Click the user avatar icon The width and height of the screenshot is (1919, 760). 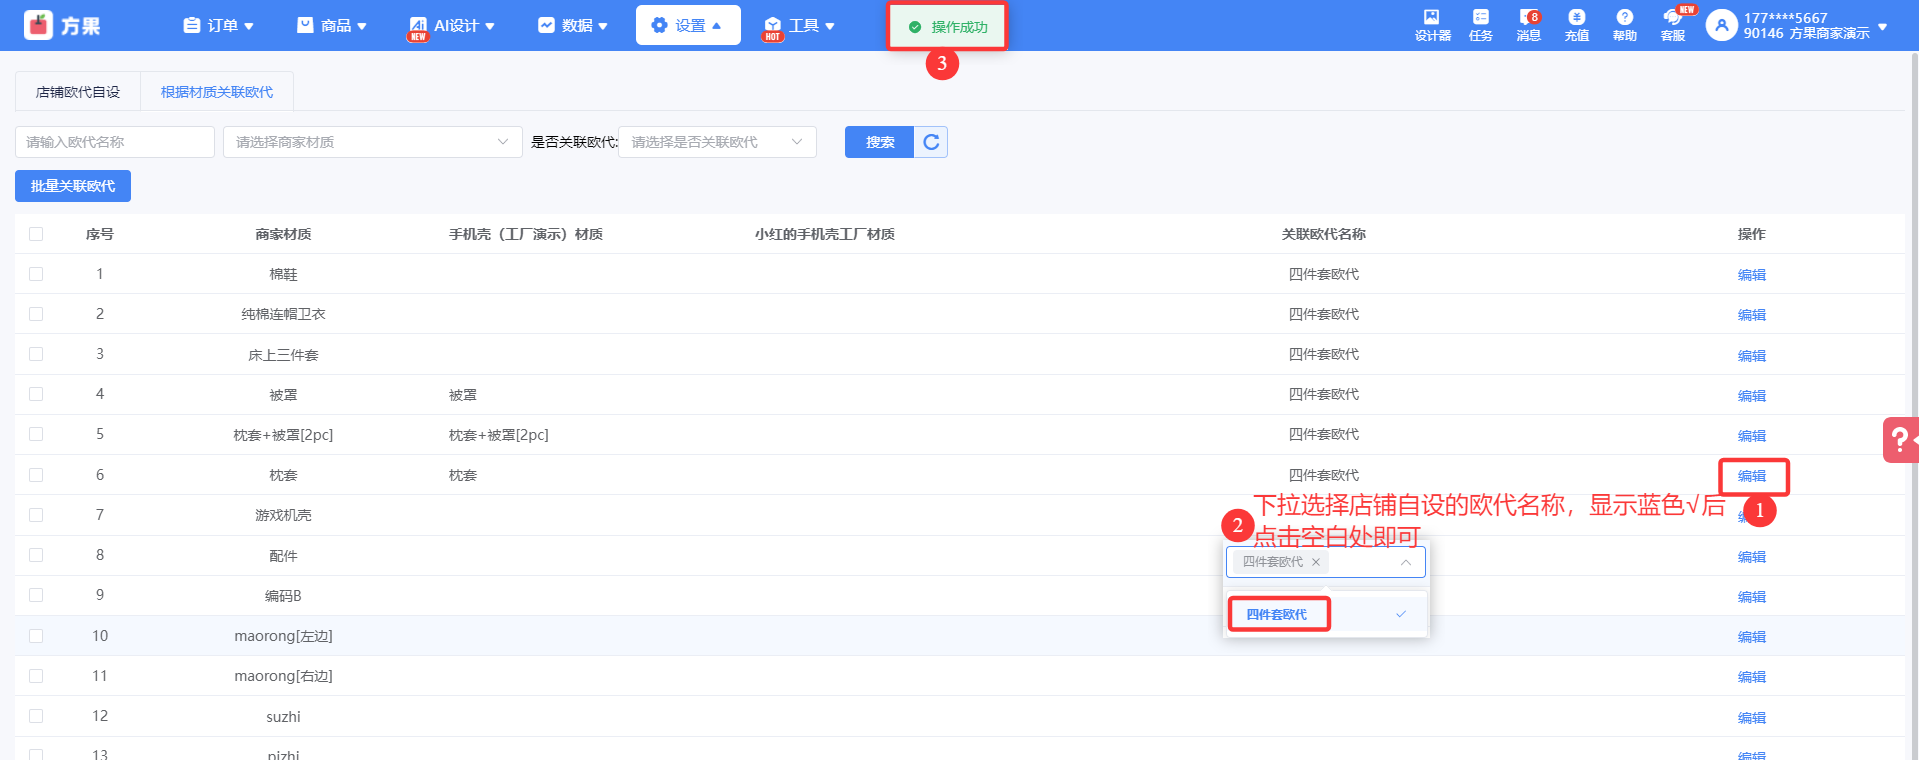[x=1721, y=26]
